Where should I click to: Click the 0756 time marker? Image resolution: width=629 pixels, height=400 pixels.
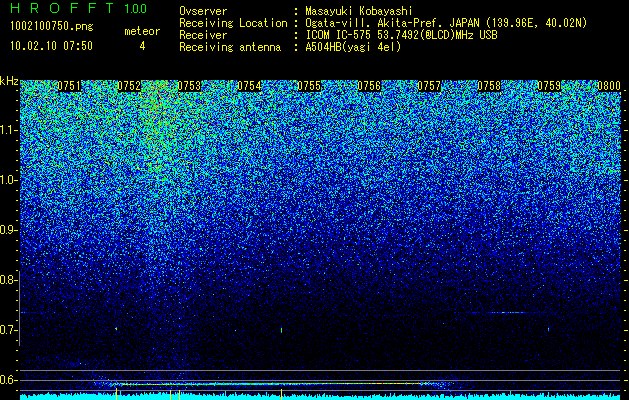[x=369, y=86]
